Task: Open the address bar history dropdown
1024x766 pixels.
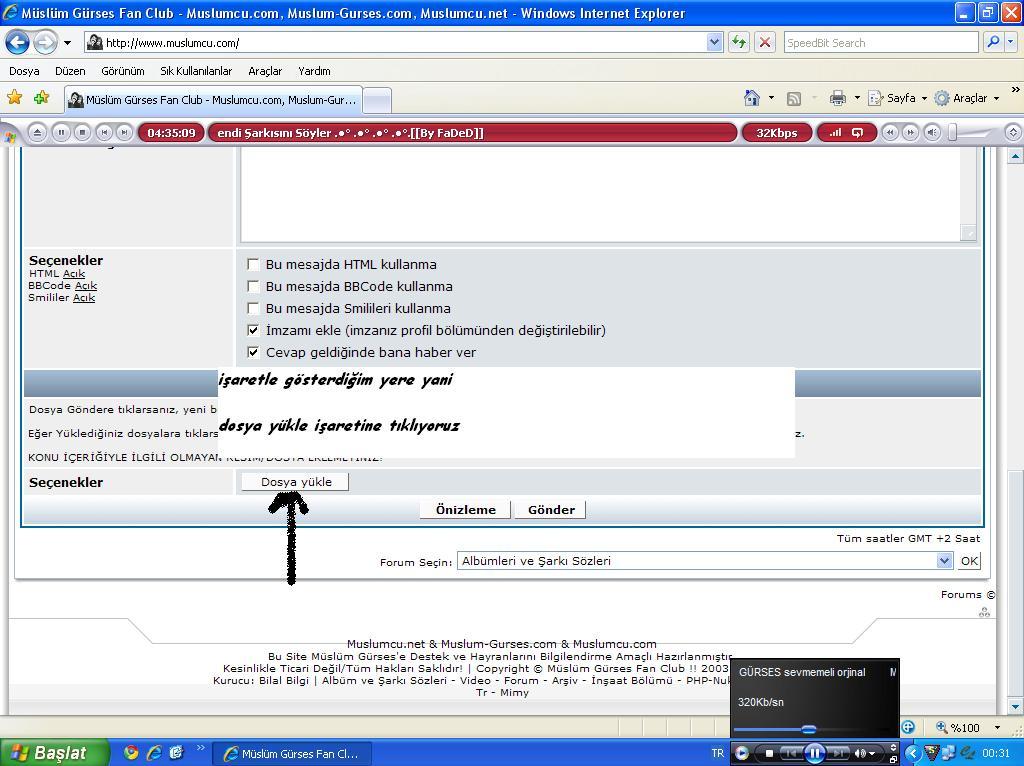Action: click(714, 43)
